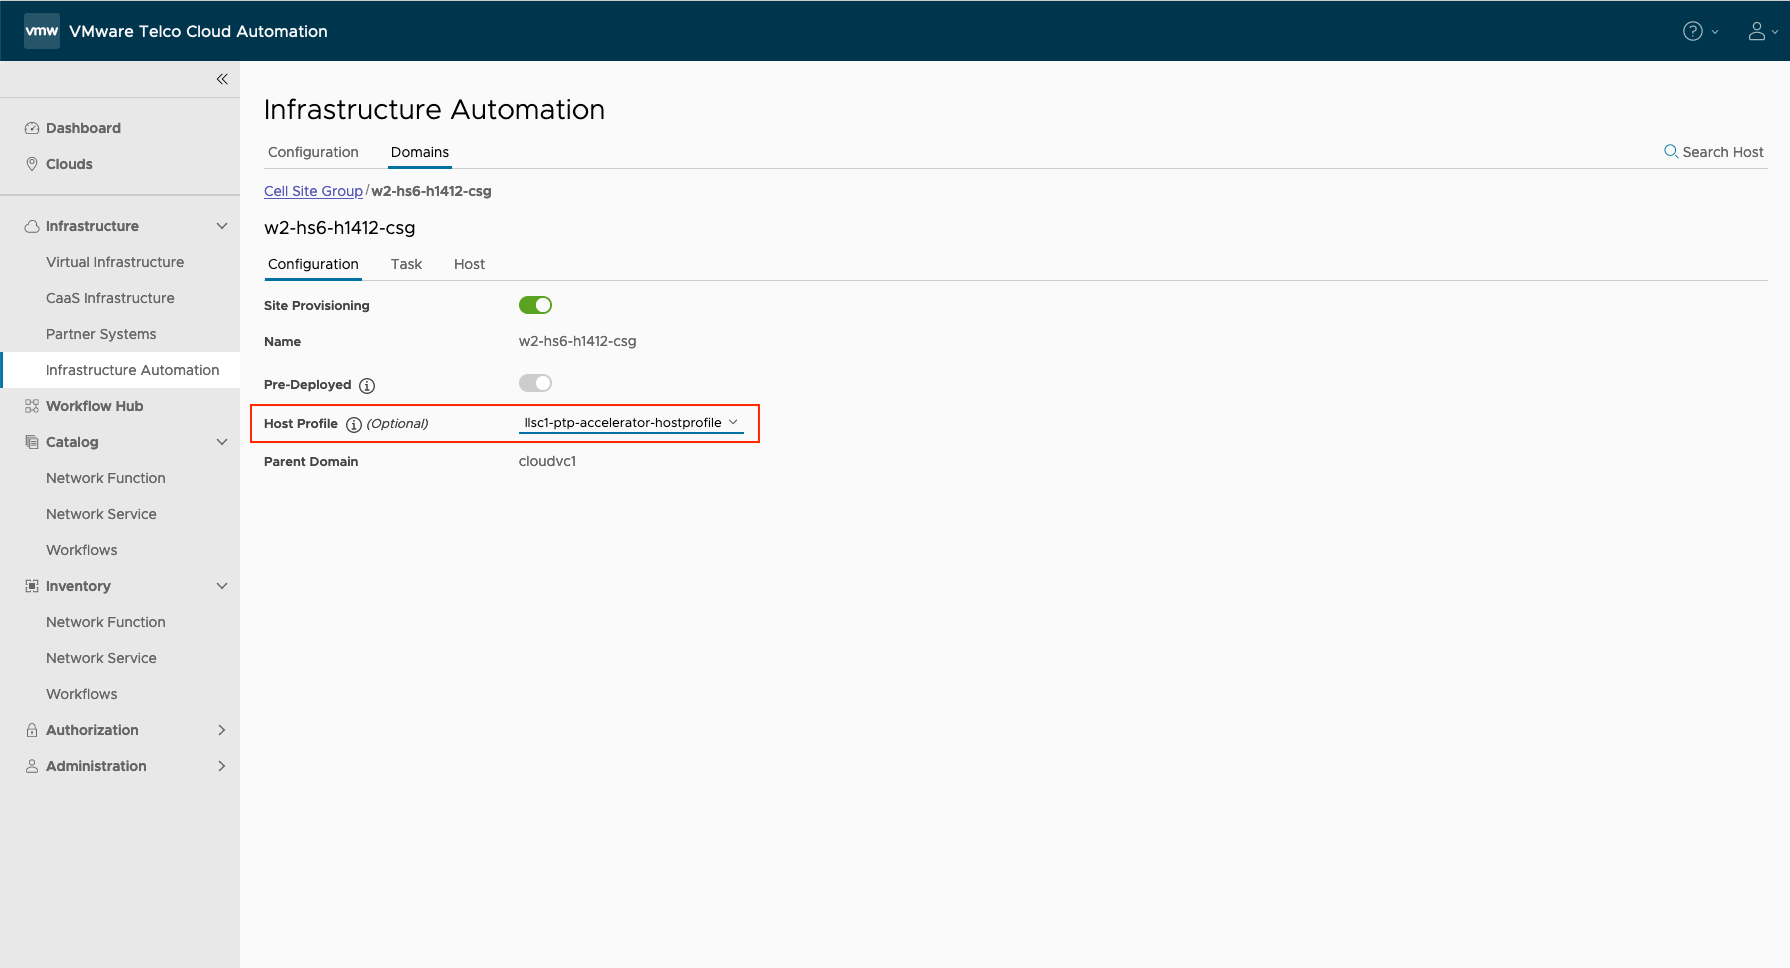Click VMware Telco Cloud Automation title
Viewport: 1790px width, 968px height.
coord(198,31)
